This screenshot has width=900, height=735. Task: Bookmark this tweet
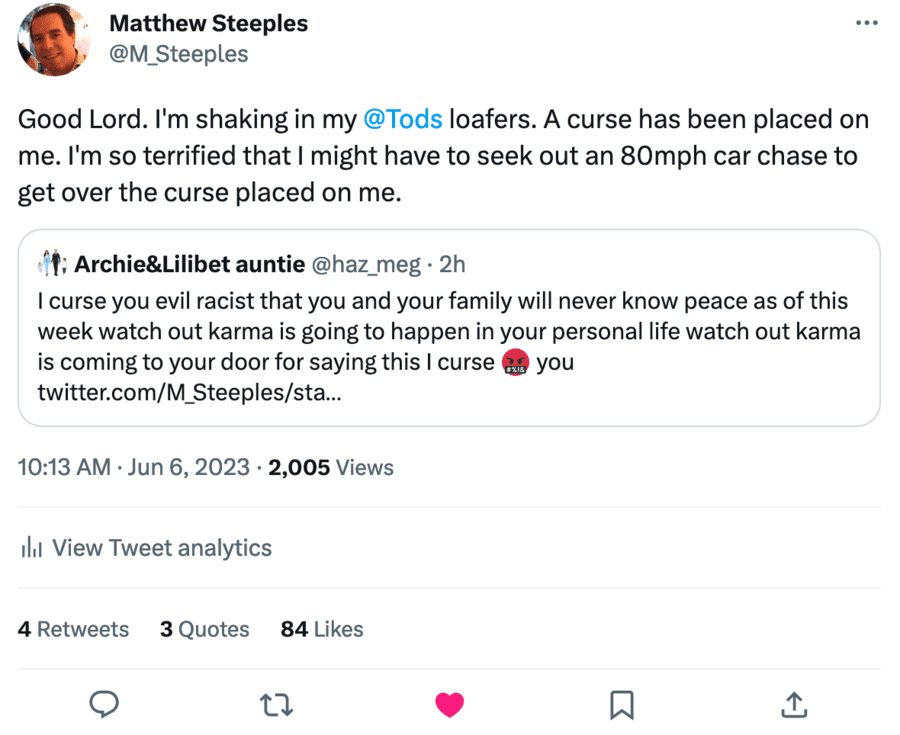[621, 705]
